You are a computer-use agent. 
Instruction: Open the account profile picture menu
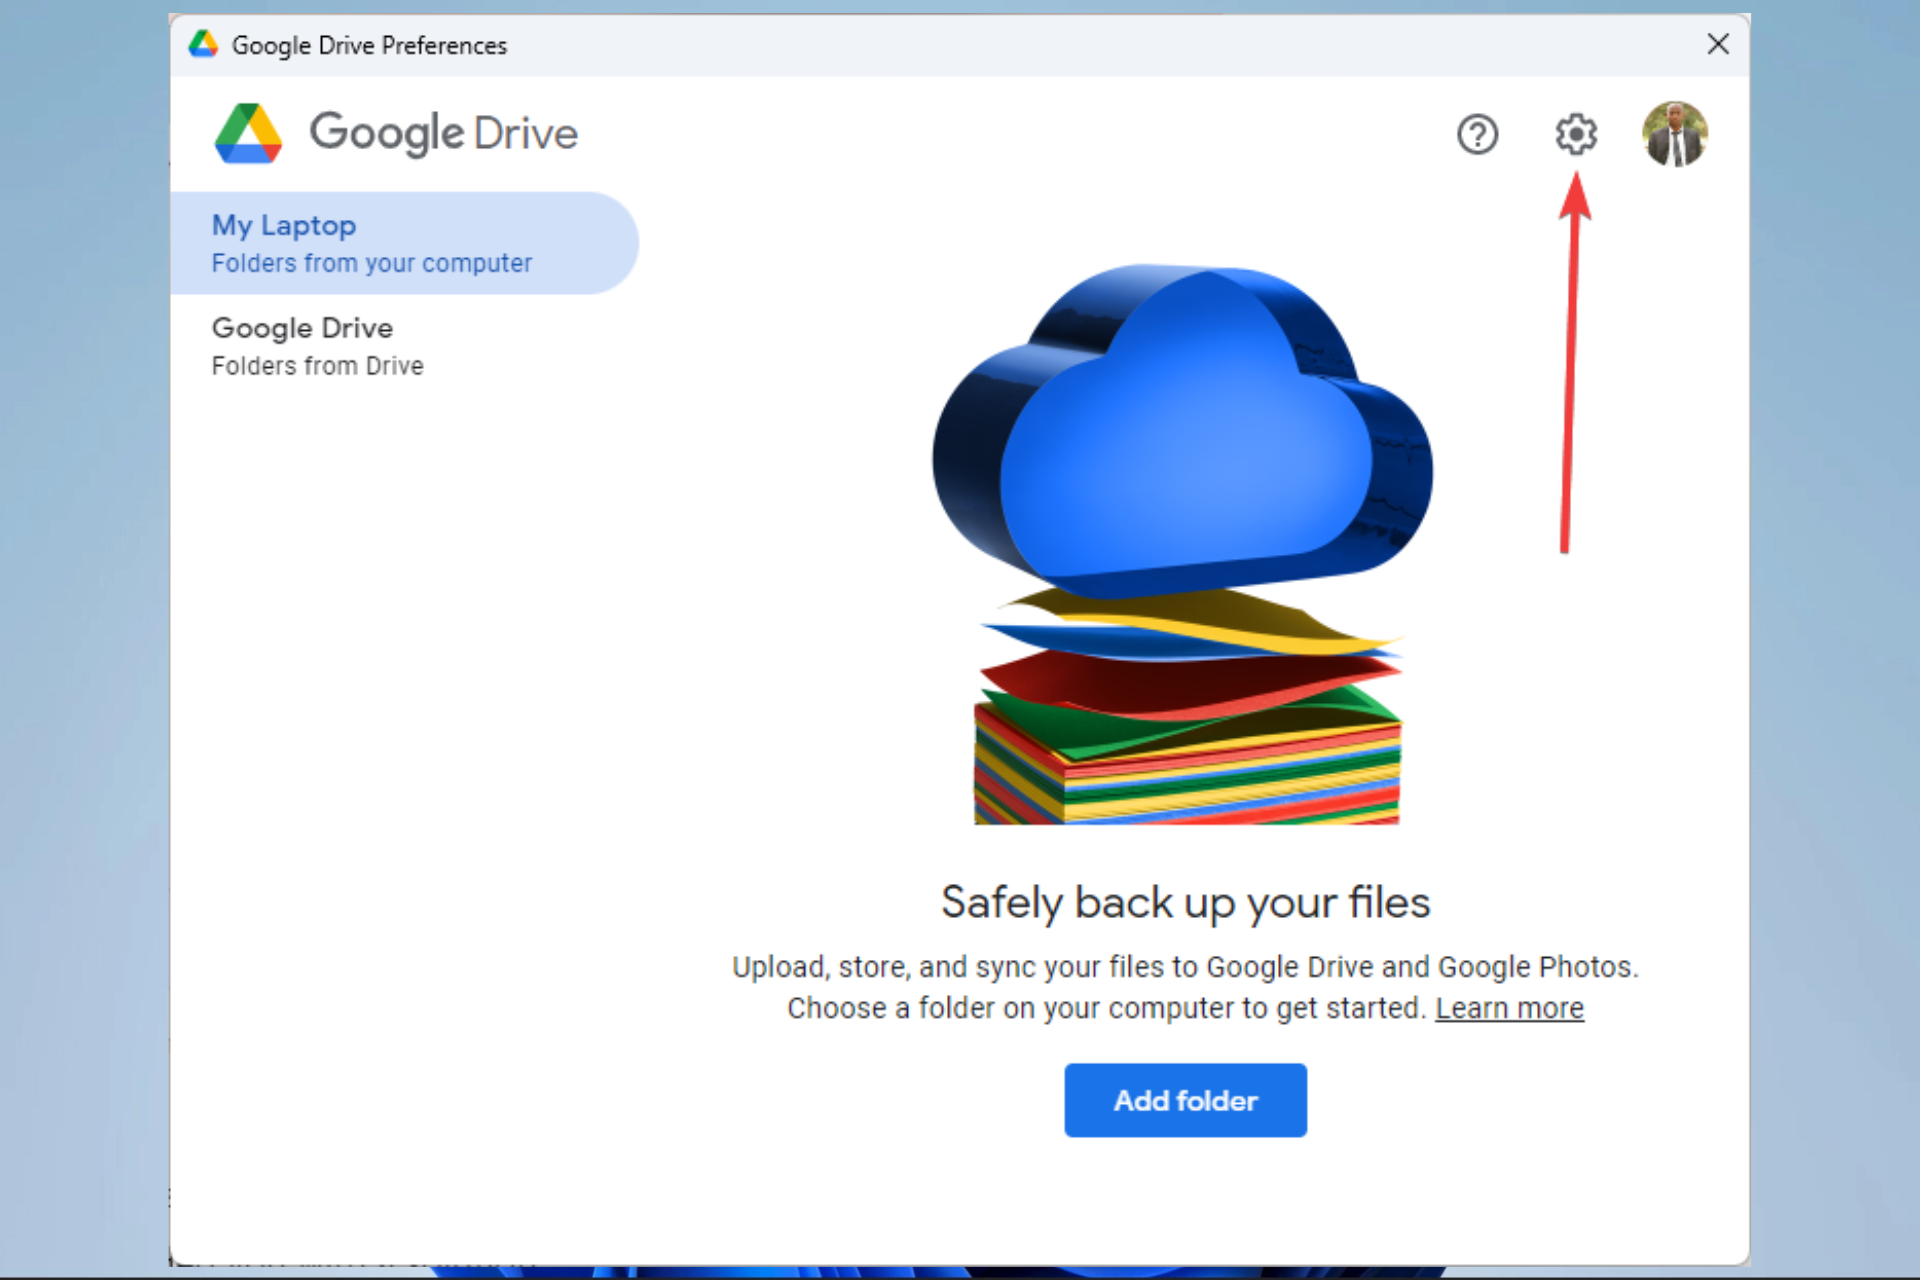click(x=1674, y=134)
